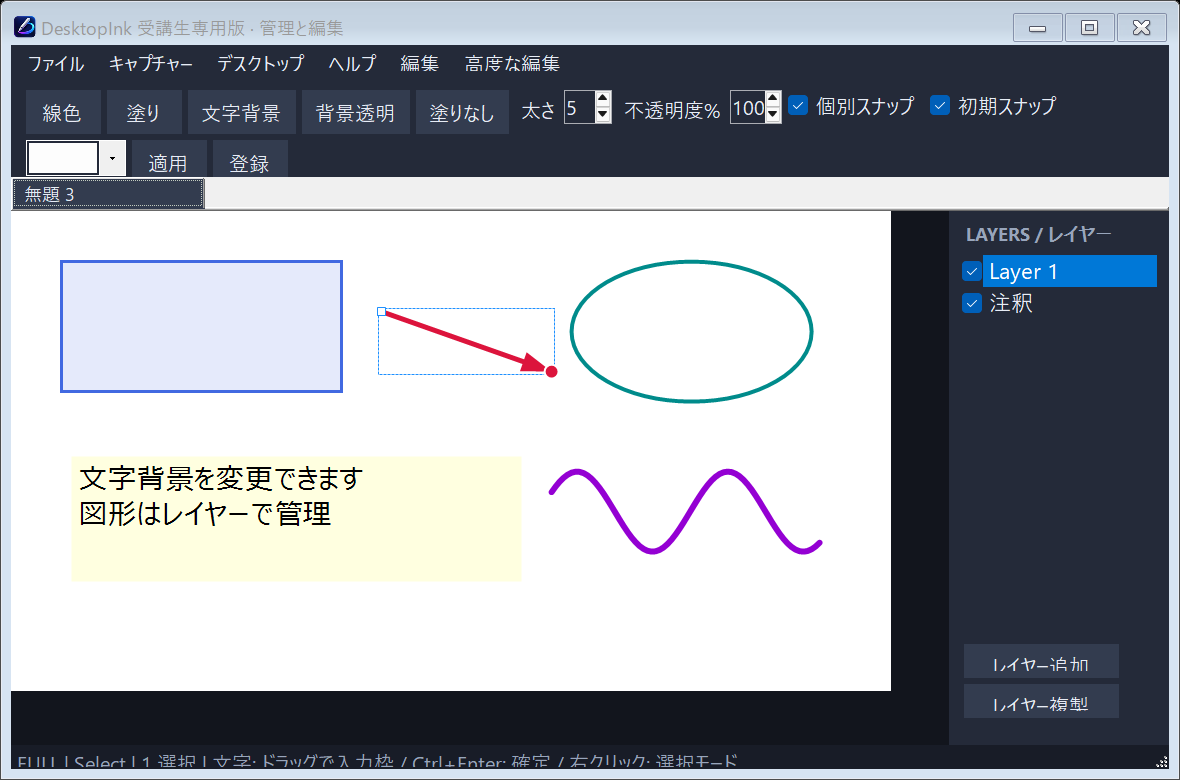
Task: Click the red arrow's start handle
Action: tap(382, 311)
